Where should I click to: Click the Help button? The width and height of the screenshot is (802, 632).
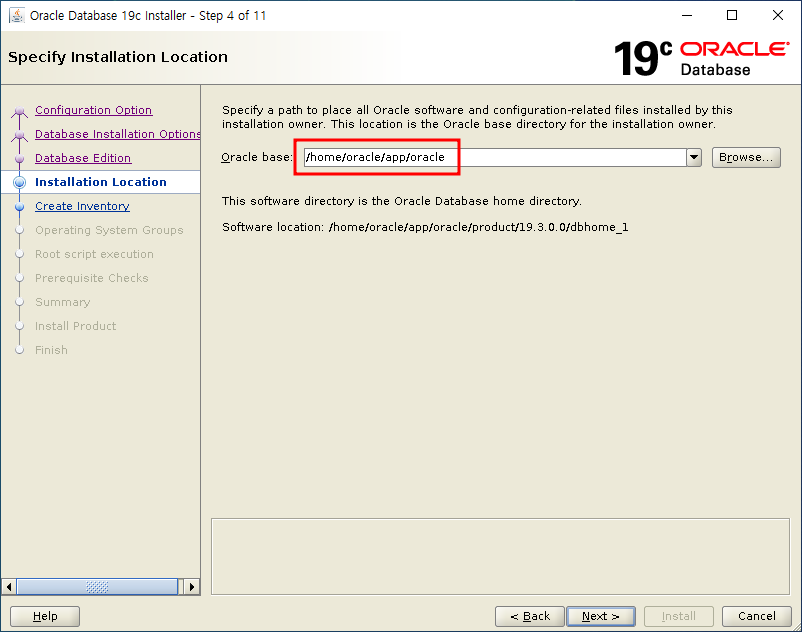45,616
